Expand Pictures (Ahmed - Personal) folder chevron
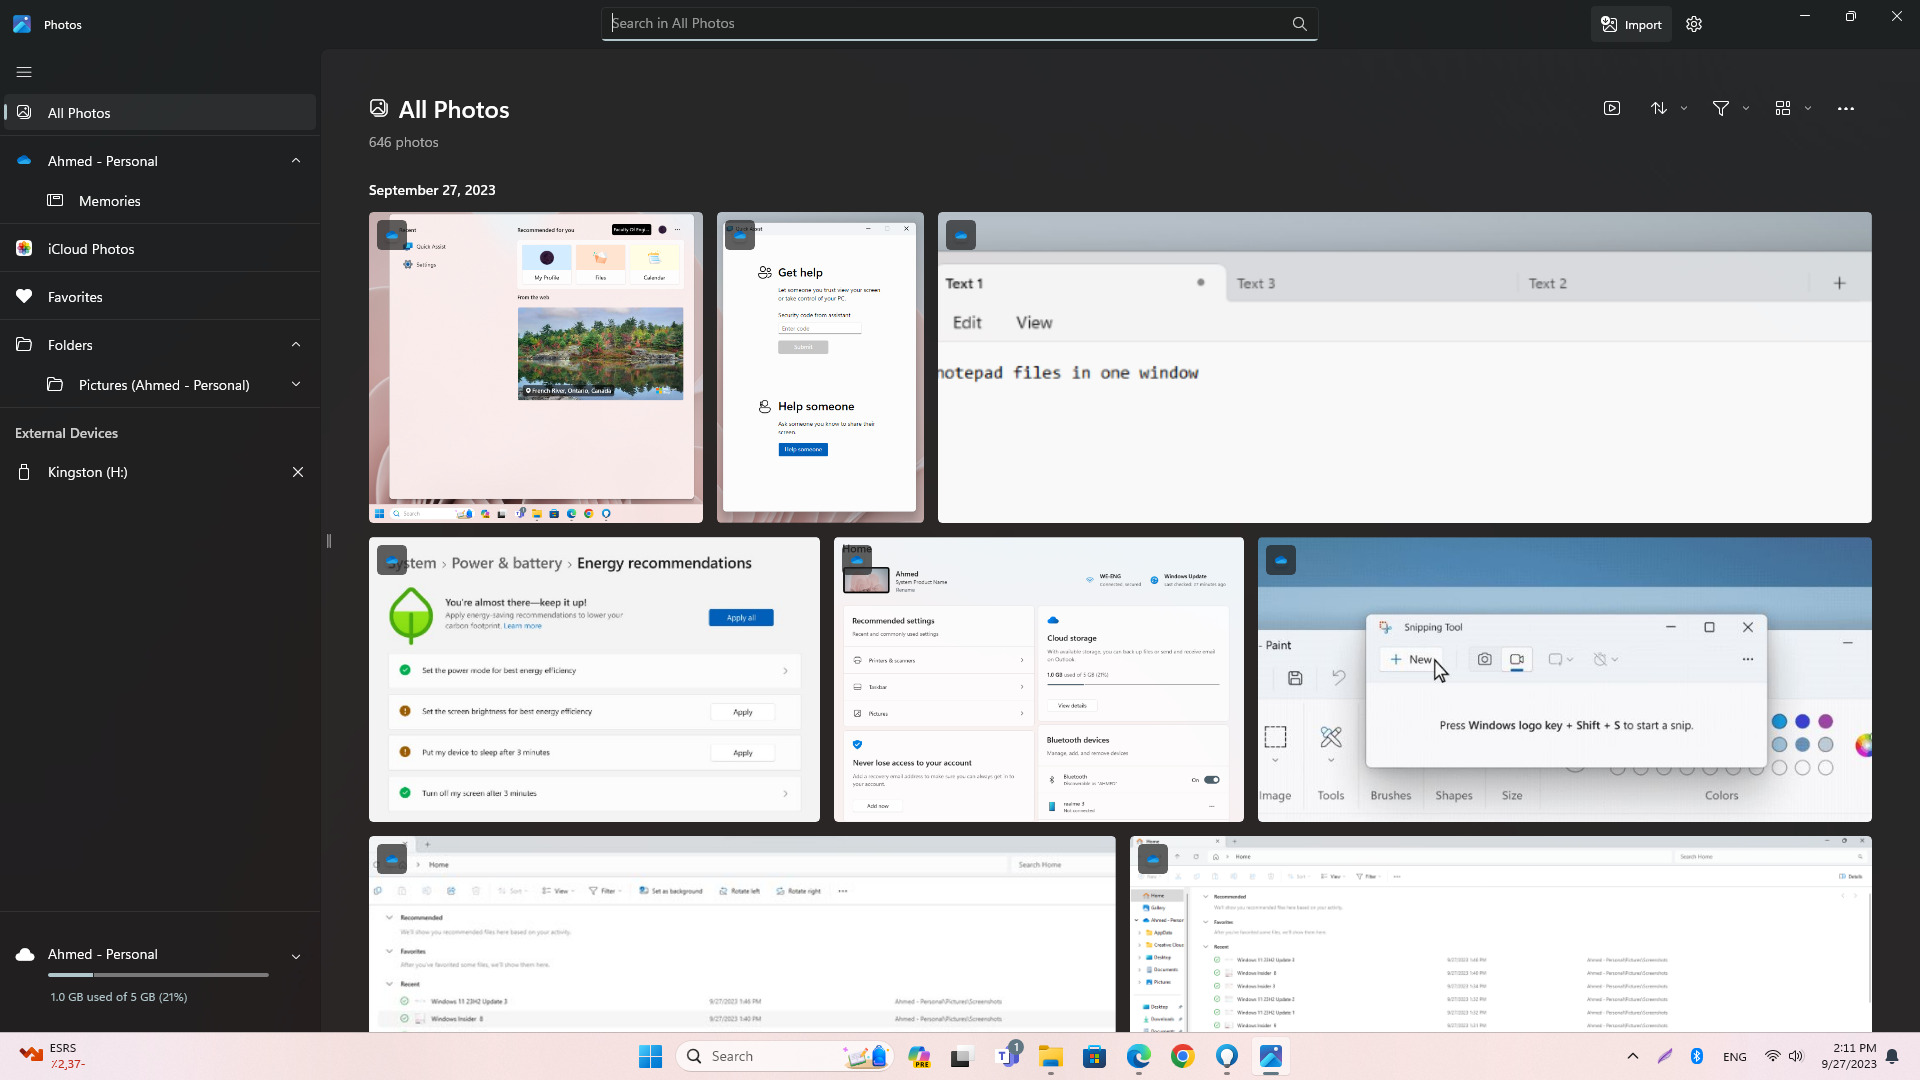 [x=296, y=385]
